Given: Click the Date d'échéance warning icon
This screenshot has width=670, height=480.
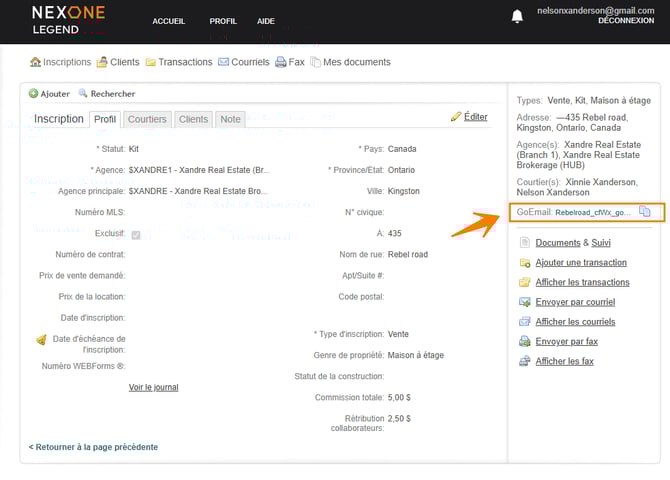Looking at the screenshot, I should (x=41, y=340).
